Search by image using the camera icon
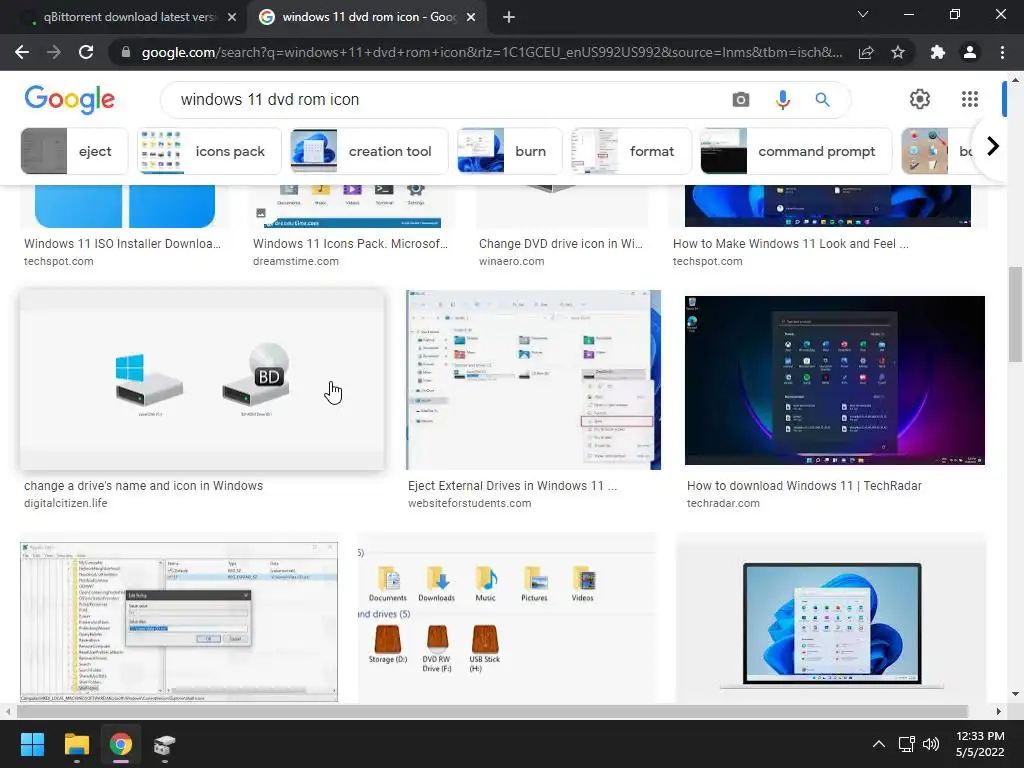Screen dimensions: 1024x768 741,99
